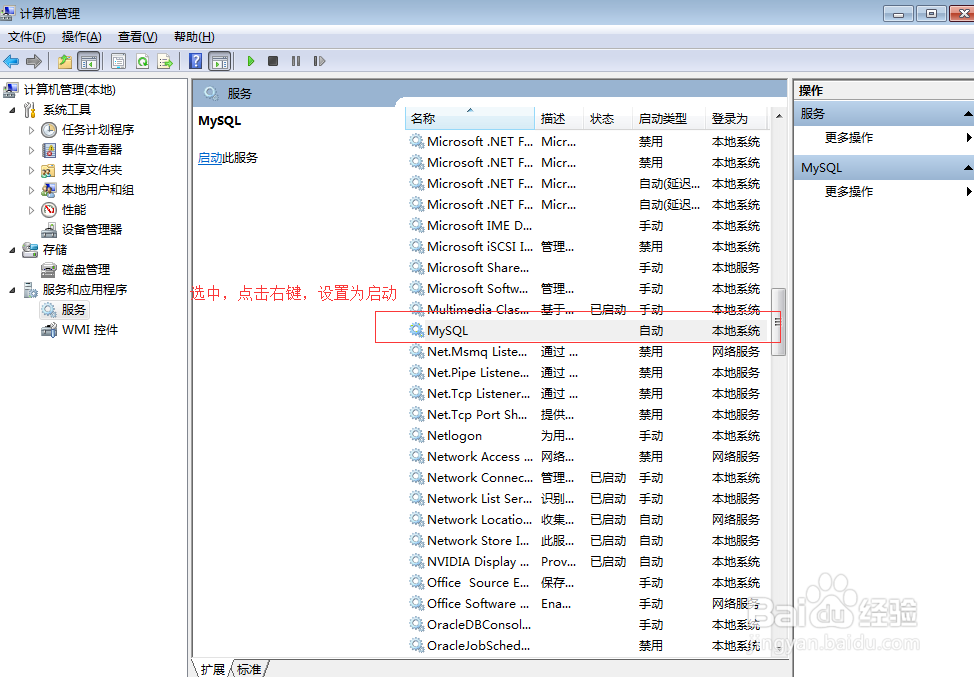Screen dimensions: 974x677
Task: Open the Help icon on the toolbar
Action: [194, 61]
